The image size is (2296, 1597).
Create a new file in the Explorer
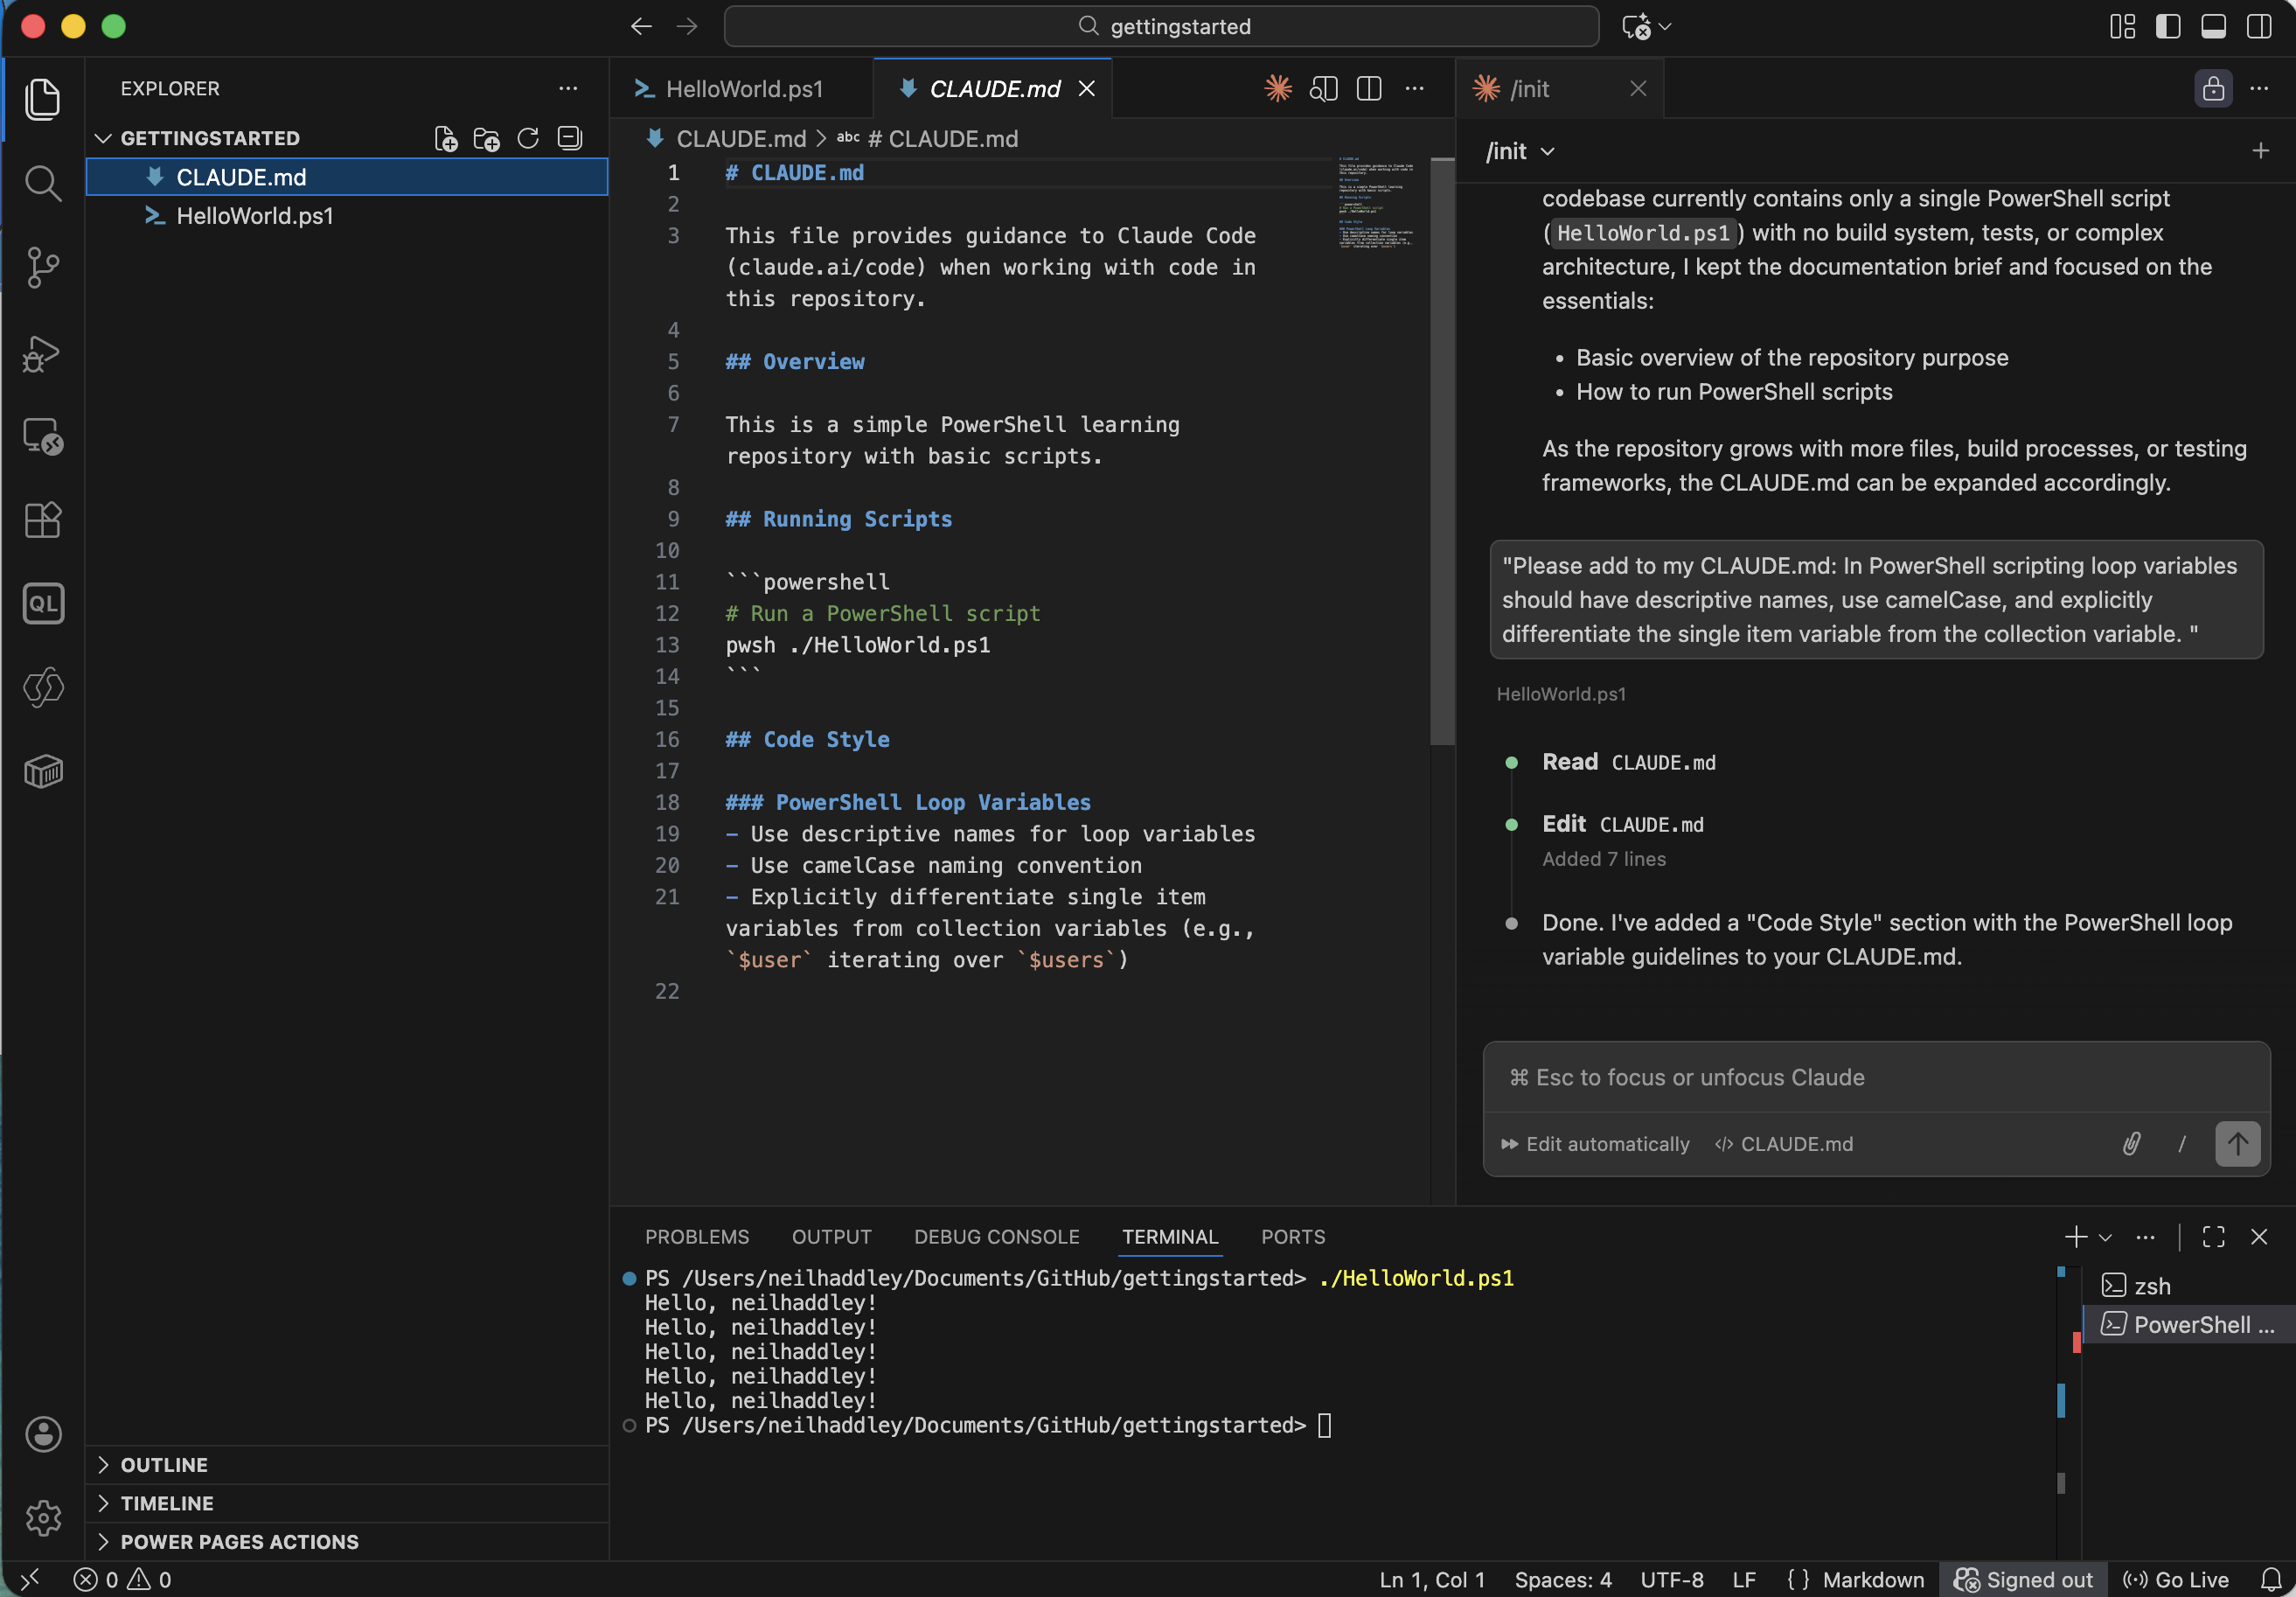(446, 138)
